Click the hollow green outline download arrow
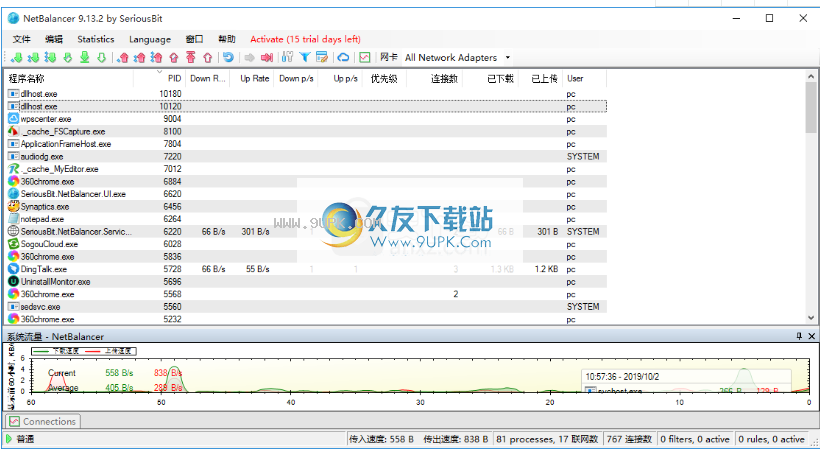The image size is (820, 451). point(101,58)
